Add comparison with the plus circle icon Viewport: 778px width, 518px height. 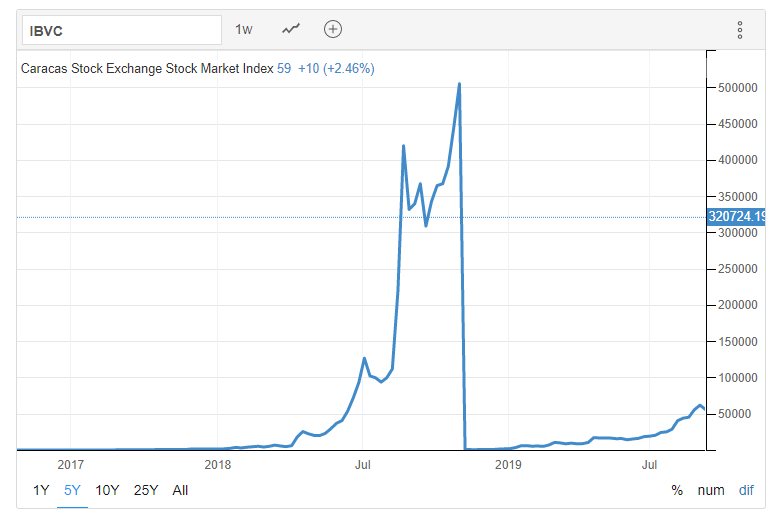[333, 29]
